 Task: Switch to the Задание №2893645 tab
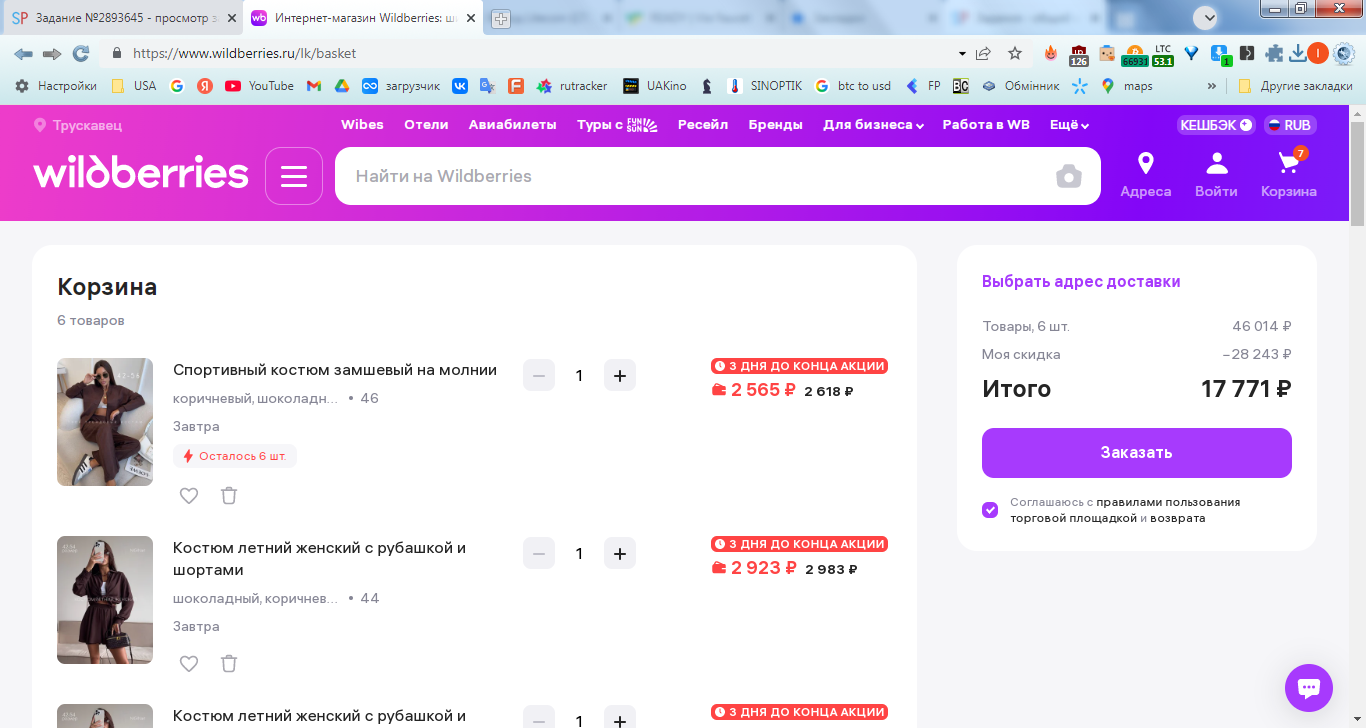pyautogui.click(x=122, y=18)
